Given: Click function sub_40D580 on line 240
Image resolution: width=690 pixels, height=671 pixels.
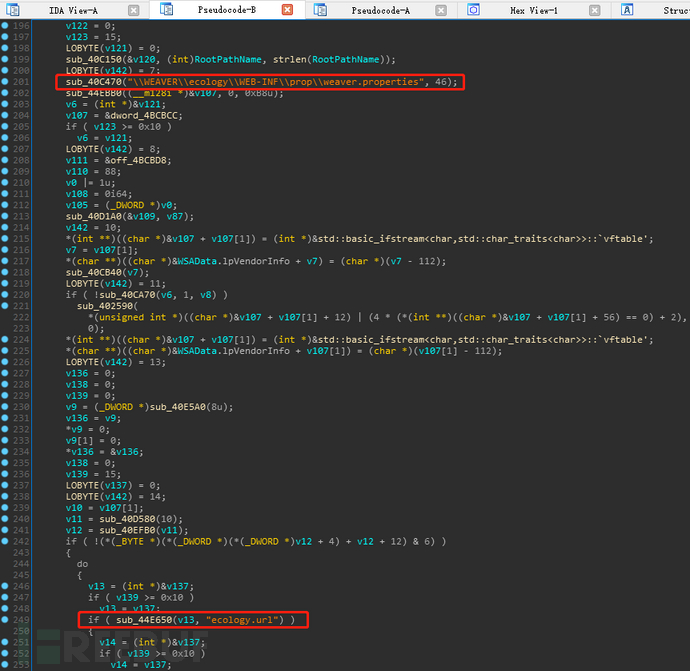Looking at the screenshot, I should click(x=128, y=519).
